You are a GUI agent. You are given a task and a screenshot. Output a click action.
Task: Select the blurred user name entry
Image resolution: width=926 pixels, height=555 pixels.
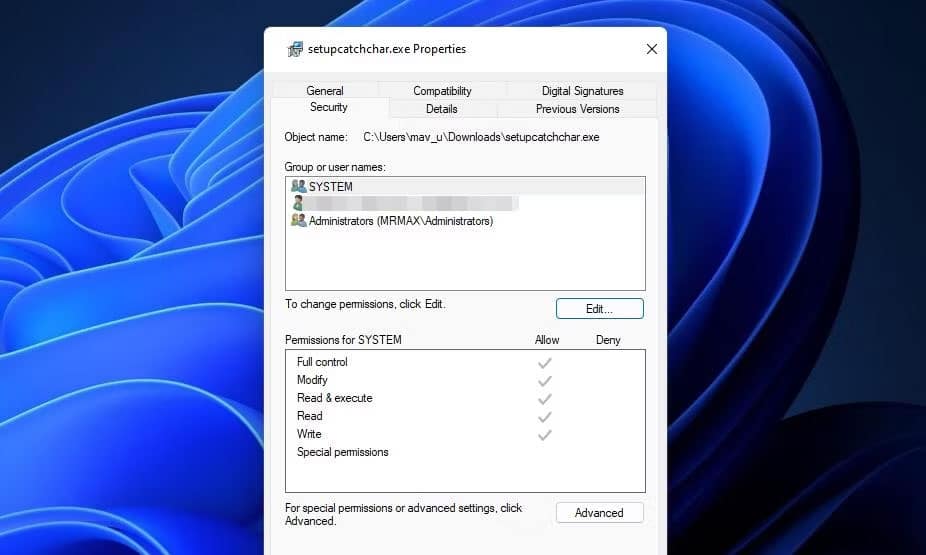(465, 204)
